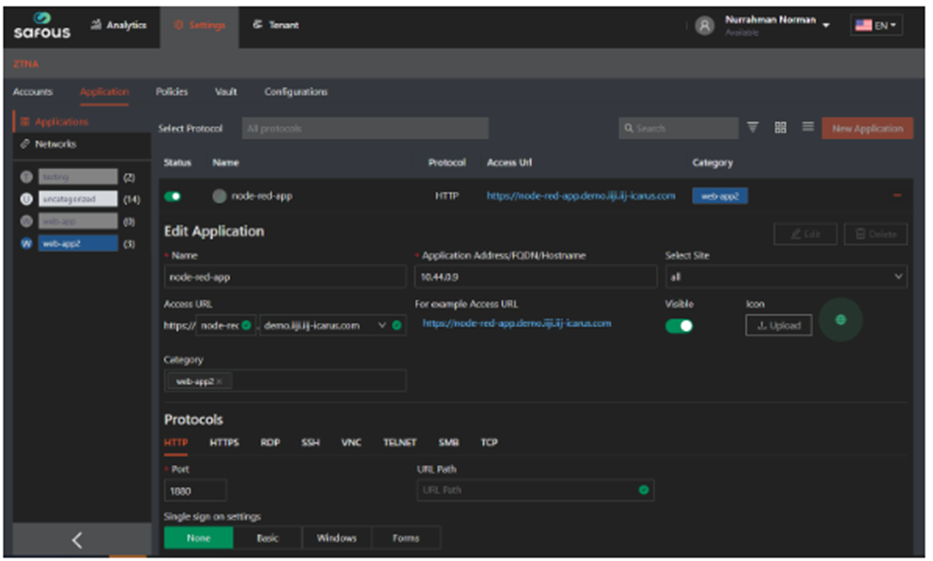Select the testing category
Screen dimensions: 933x561
78,177
